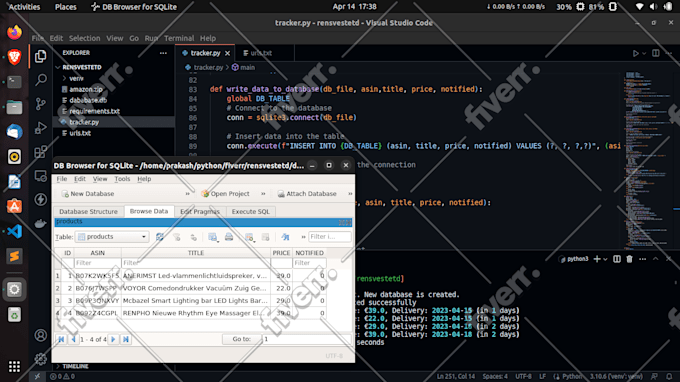Click the Attach Database button

point(307,194)
